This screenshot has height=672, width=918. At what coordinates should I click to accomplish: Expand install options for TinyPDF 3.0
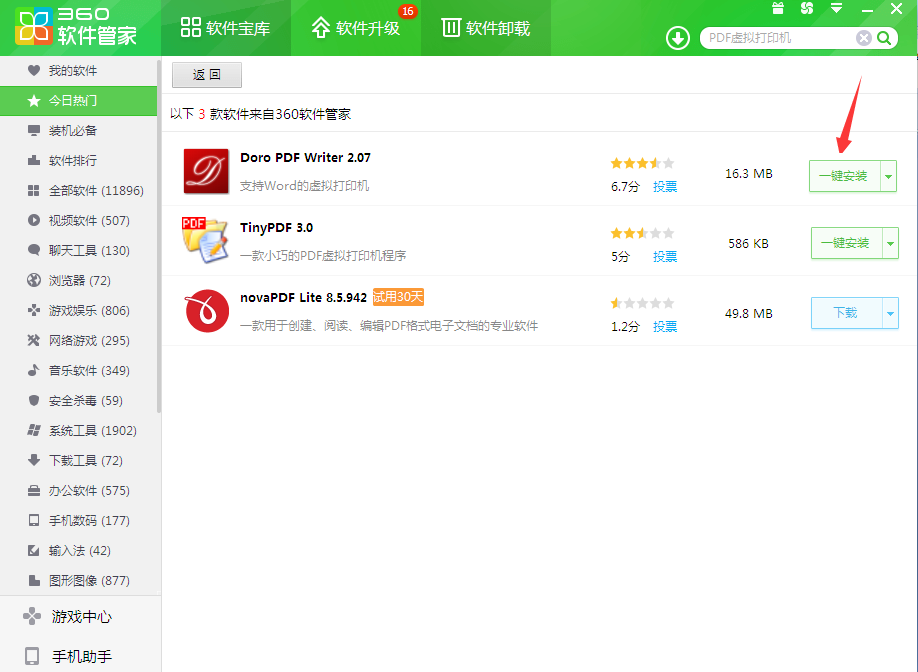pos(890,244)
